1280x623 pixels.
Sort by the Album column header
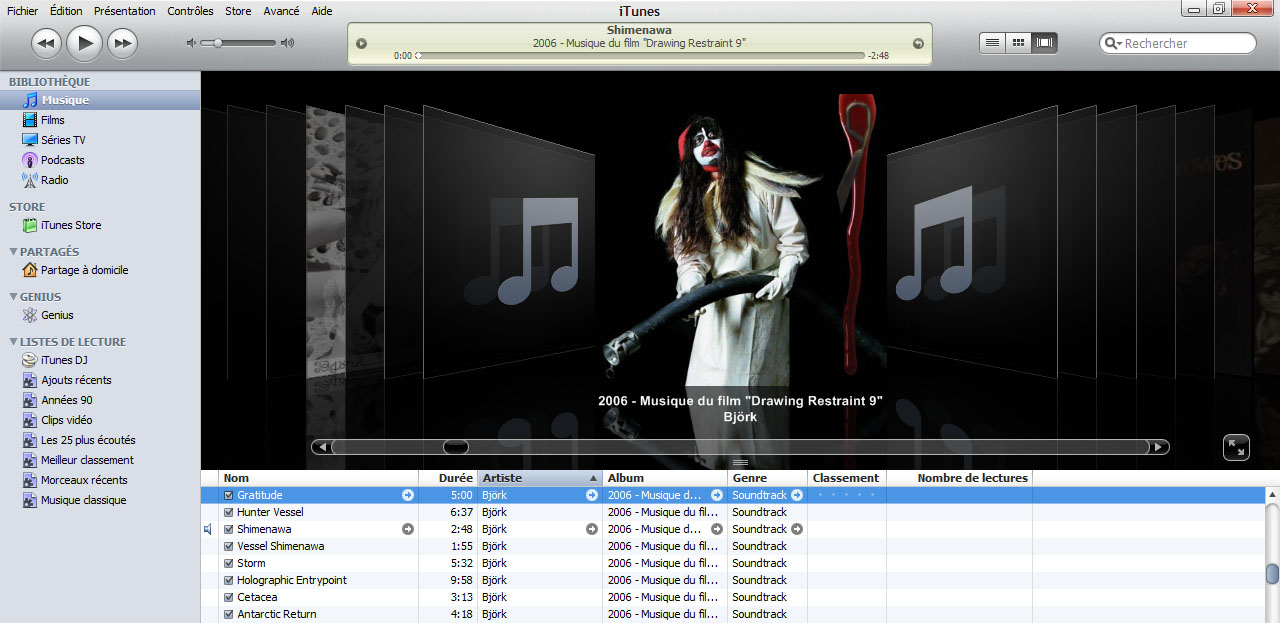[665, 478]
